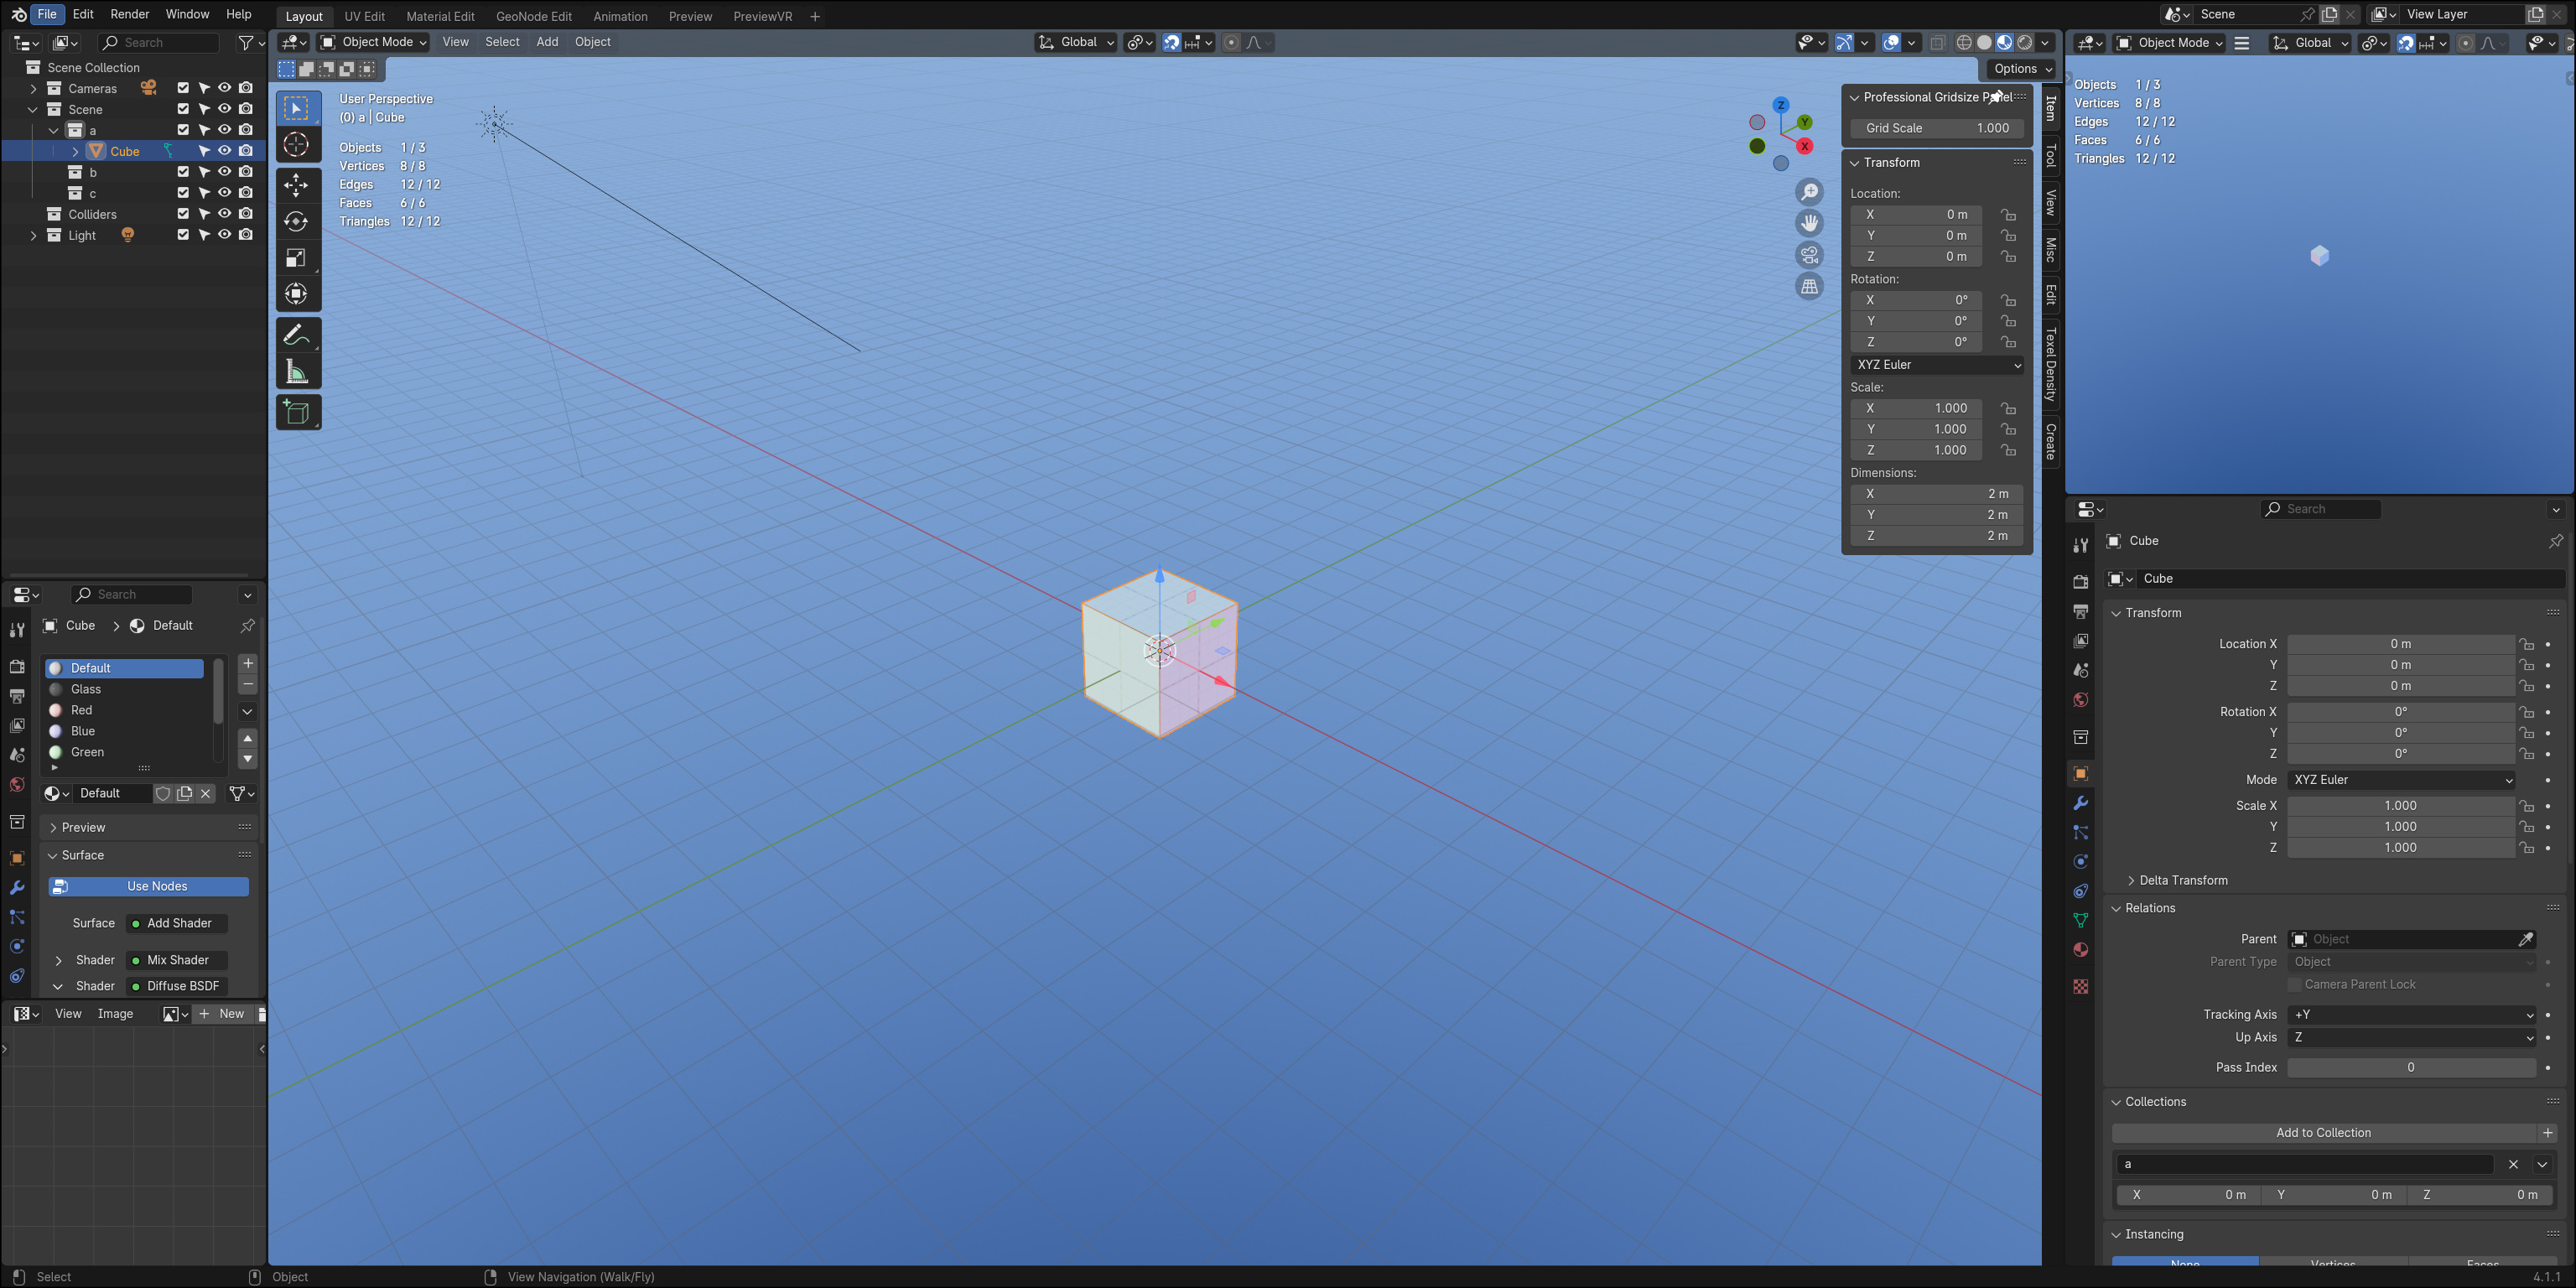Open the Modifiers wrench tab in right properties

[2080, 803]
